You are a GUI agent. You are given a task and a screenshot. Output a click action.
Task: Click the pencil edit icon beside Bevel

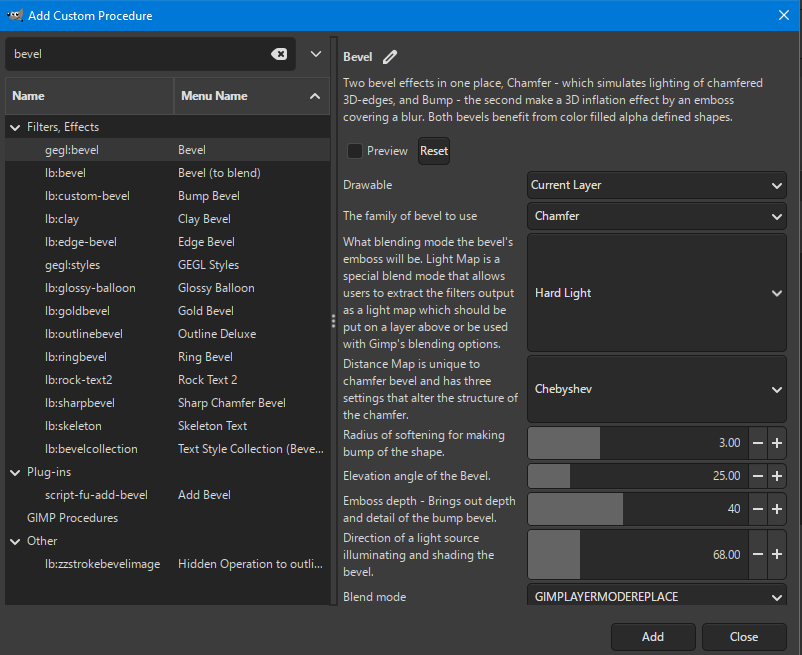coord(390,57)
